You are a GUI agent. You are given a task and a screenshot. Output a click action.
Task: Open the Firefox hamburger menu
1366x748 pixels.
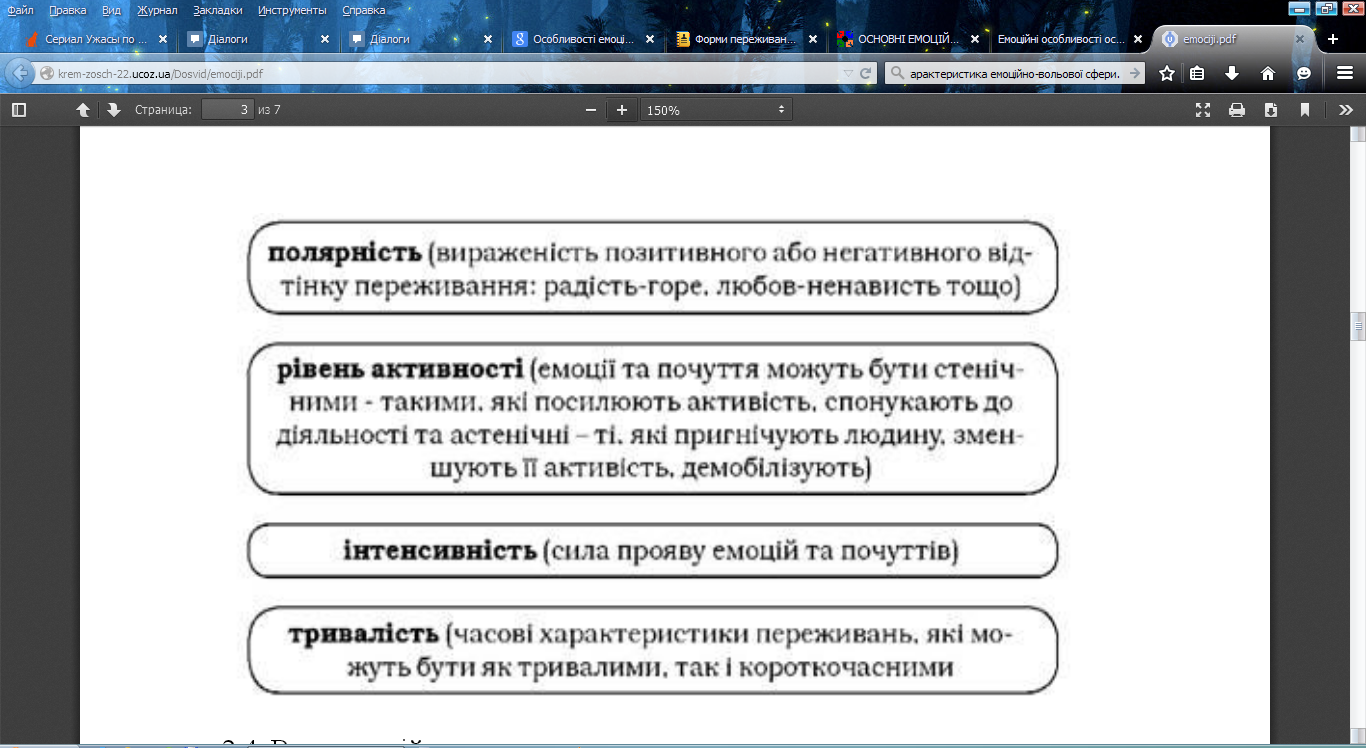coord(1345,73)
